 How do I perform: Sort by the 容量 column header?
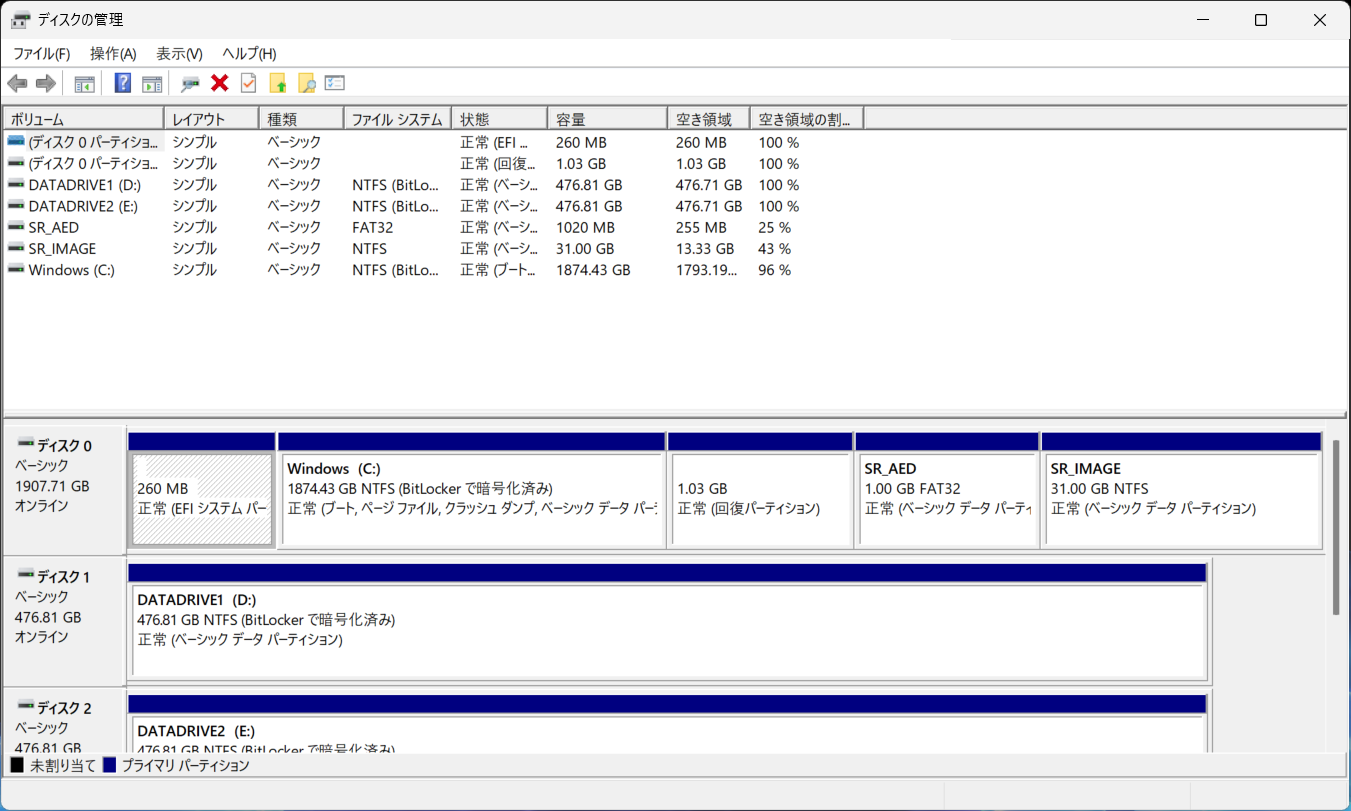click(606, 119)
